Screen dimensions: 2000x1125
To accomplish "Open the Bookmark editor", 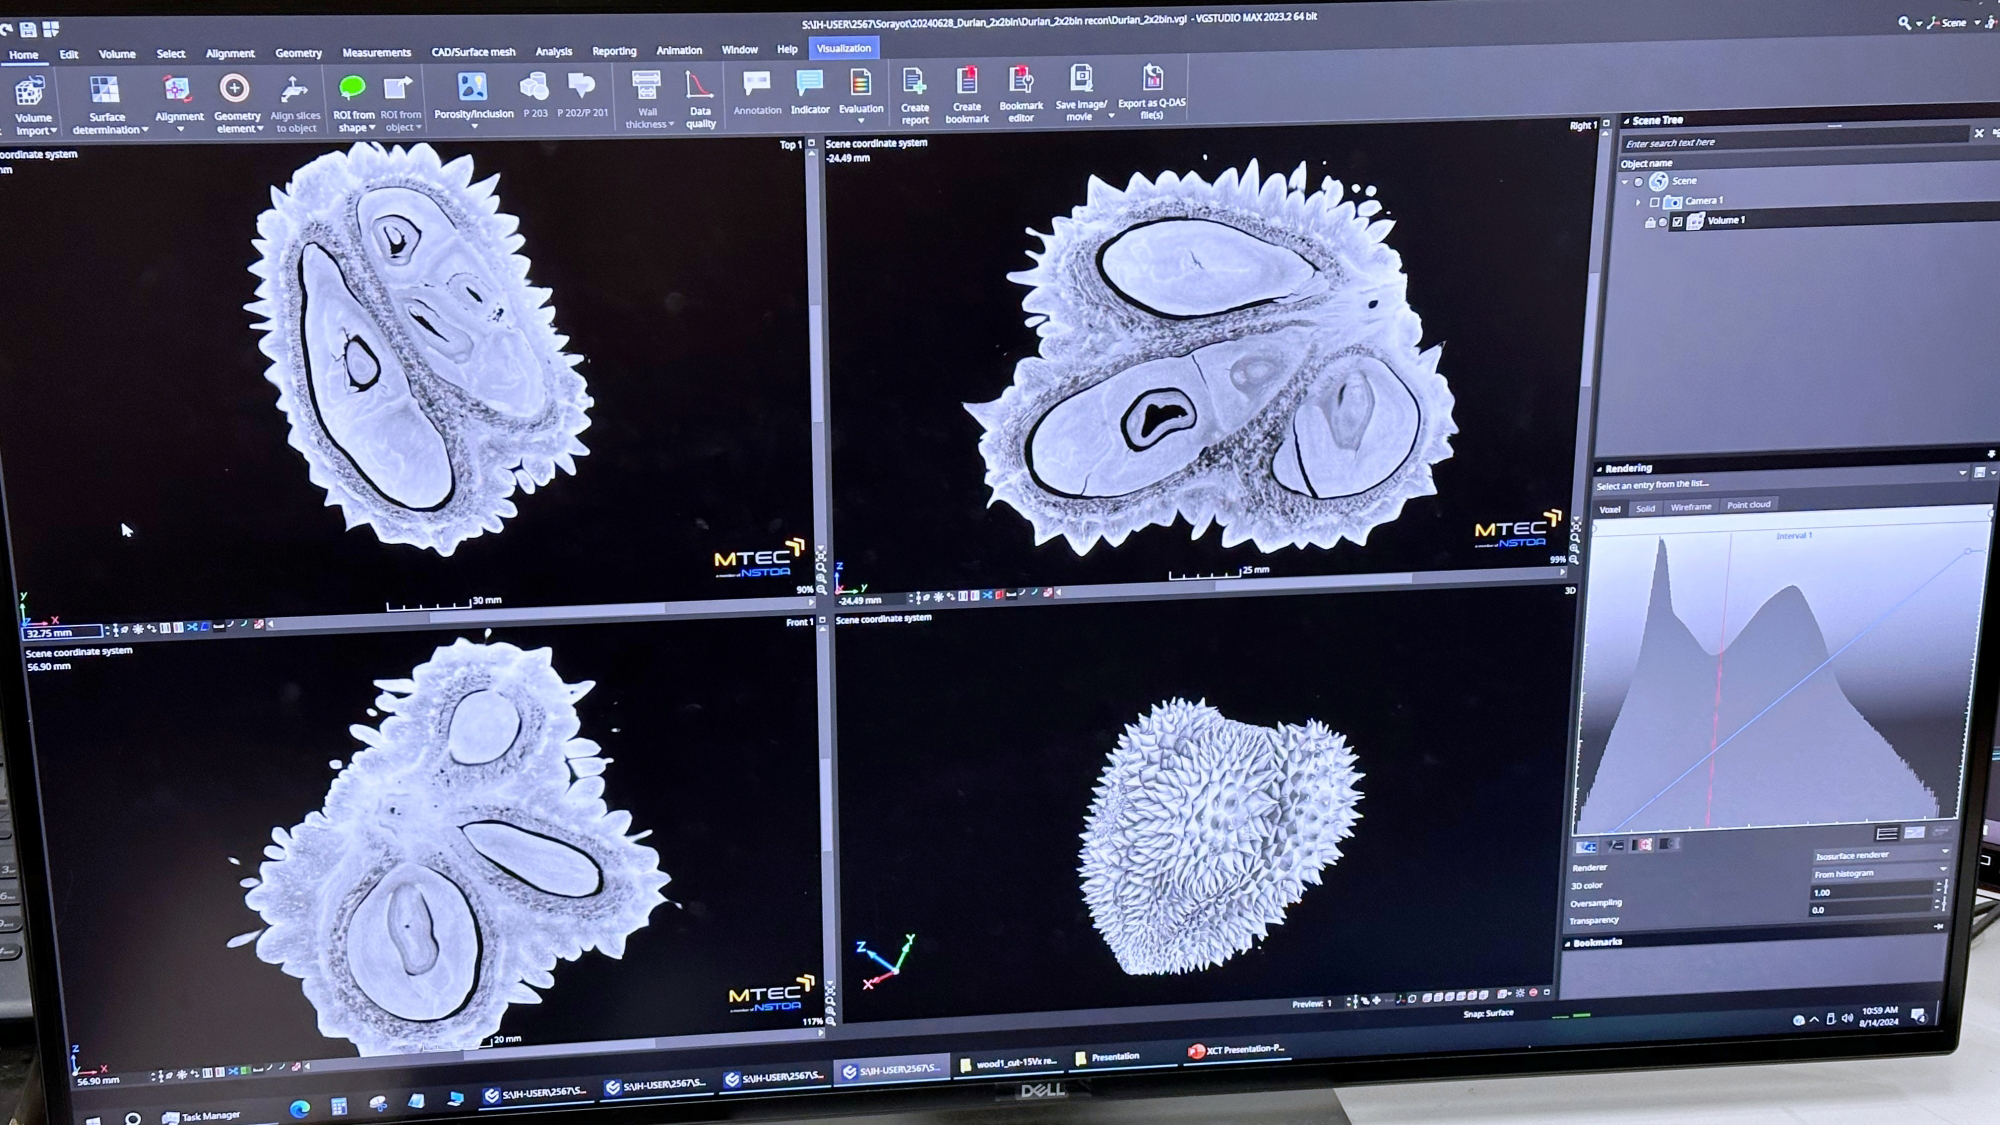I will 1021,94.
